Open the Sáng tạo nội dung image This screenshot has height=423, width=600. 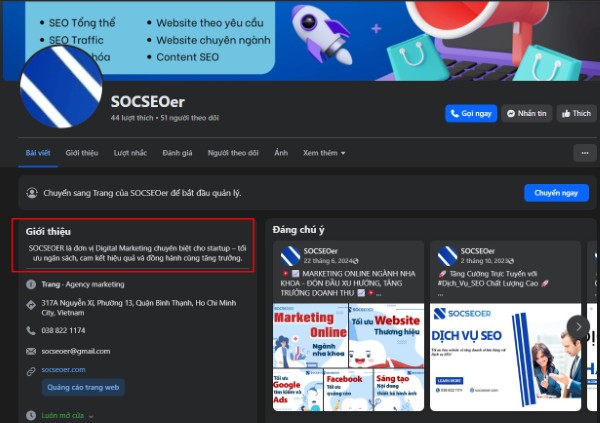point(399,390)
